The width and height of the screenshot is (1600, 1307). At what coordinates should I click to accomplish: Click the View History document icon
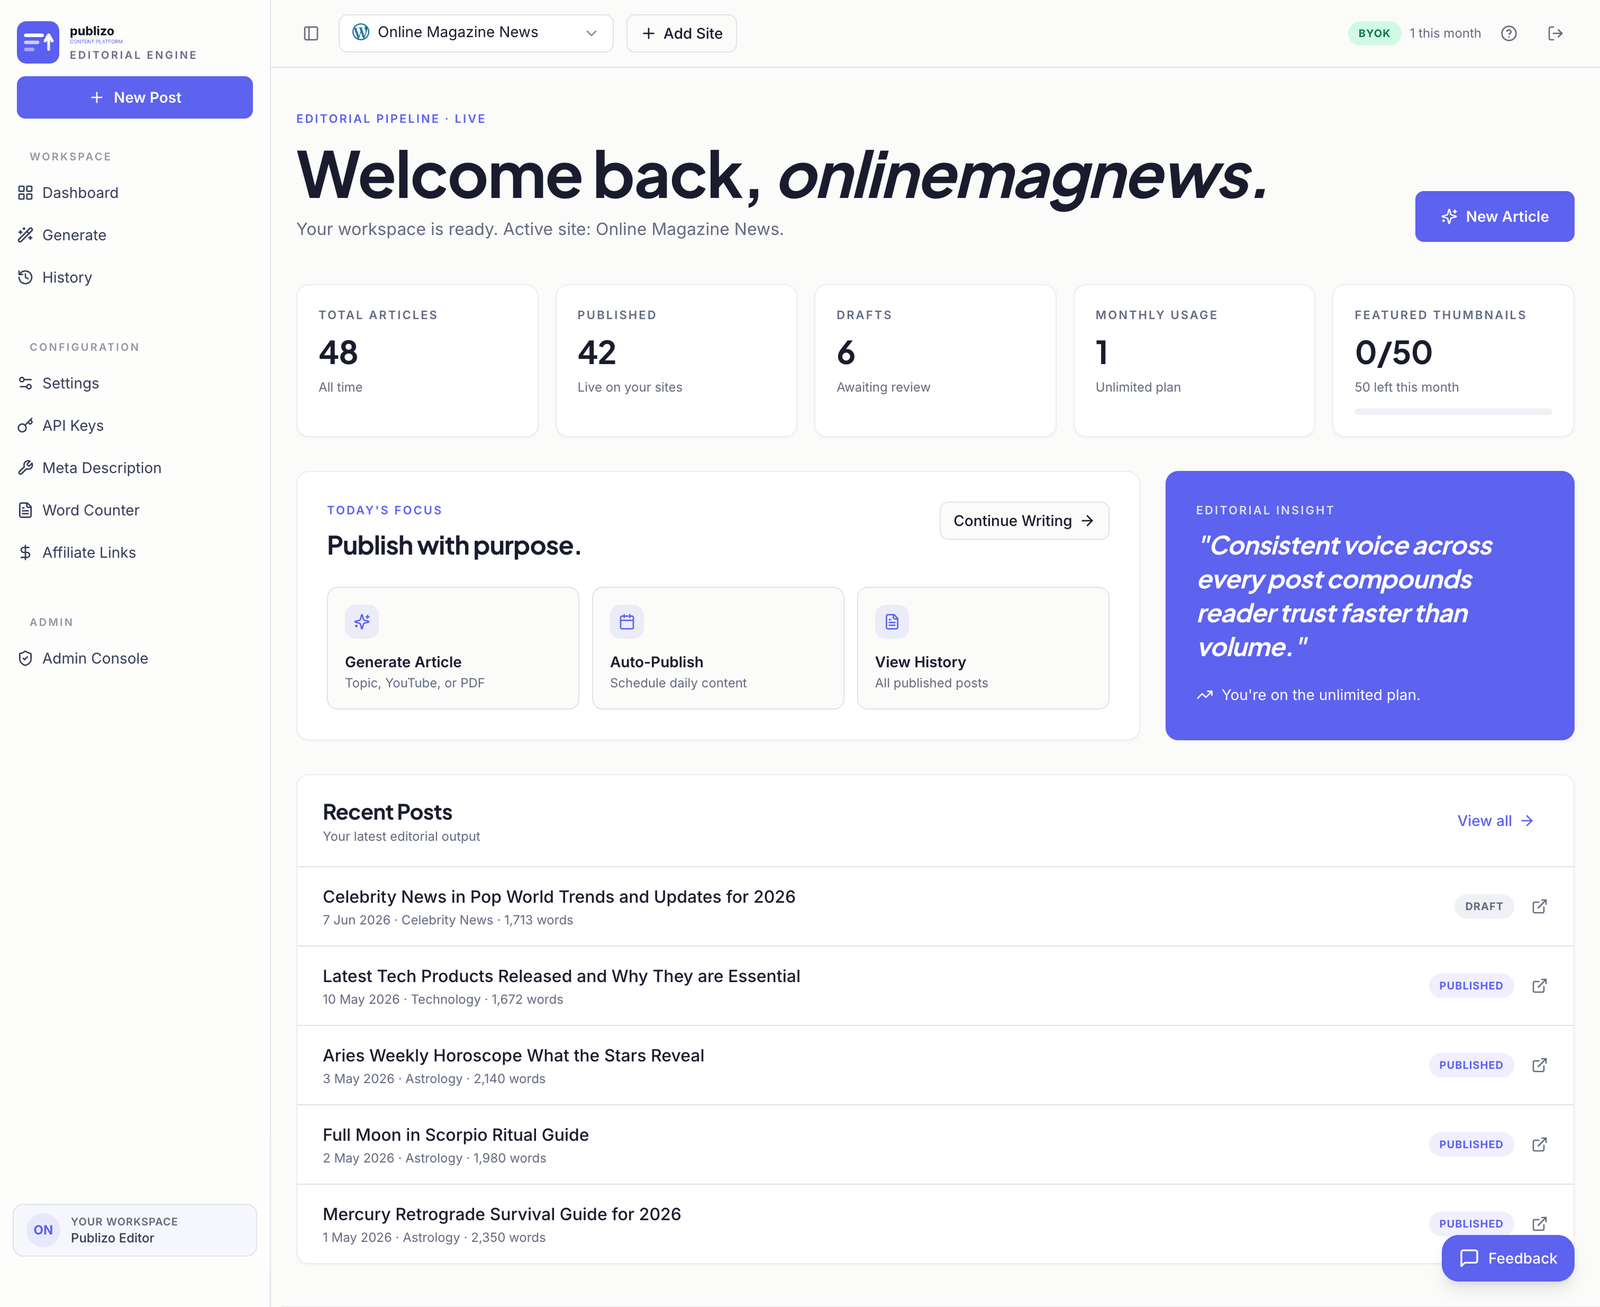(892, 621)
